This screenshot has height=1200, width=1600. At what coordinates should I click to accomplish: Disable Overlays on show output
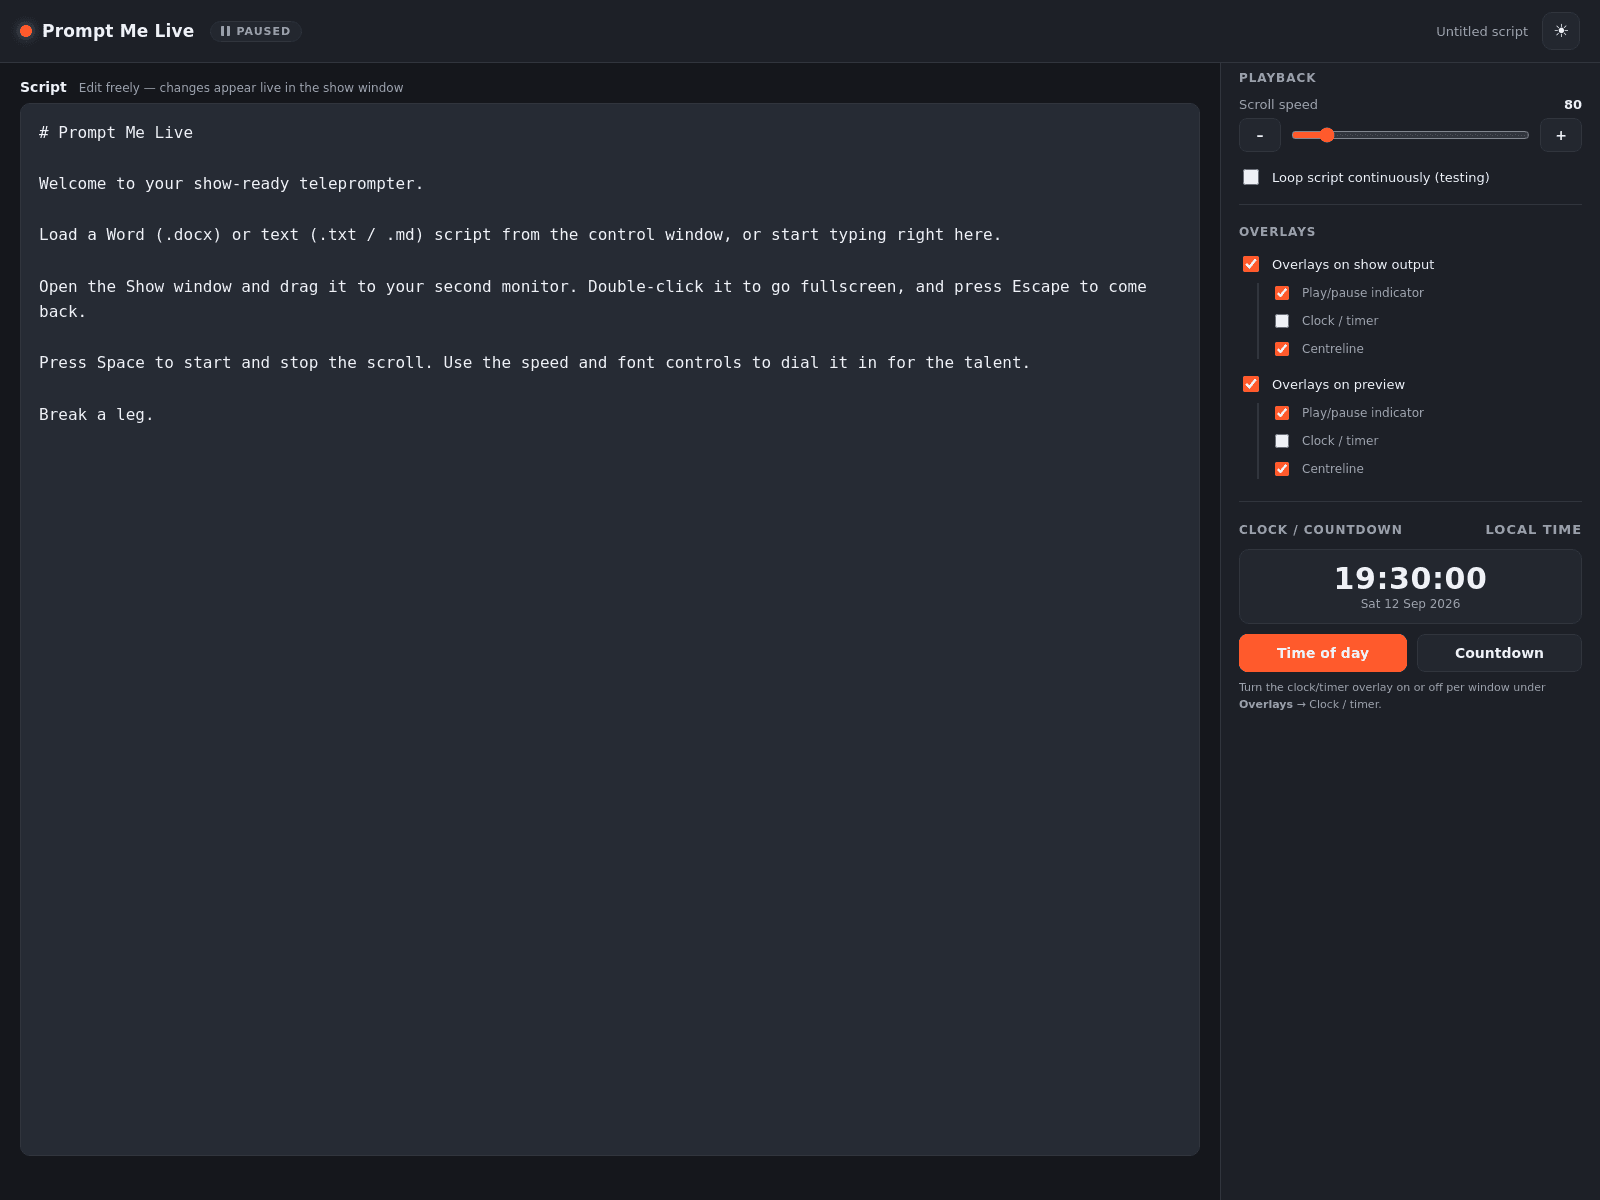point(1251,264)
